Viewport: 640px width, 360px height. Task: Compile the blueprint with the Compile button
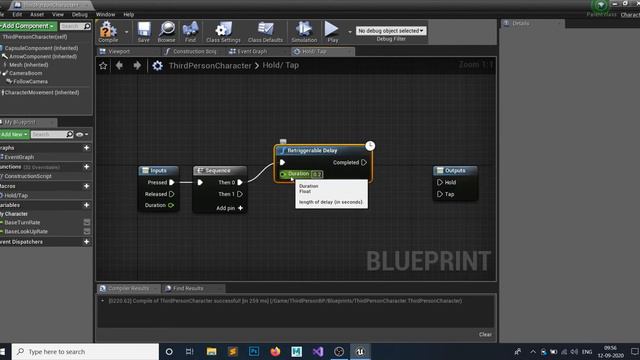[x=108, y=32]
